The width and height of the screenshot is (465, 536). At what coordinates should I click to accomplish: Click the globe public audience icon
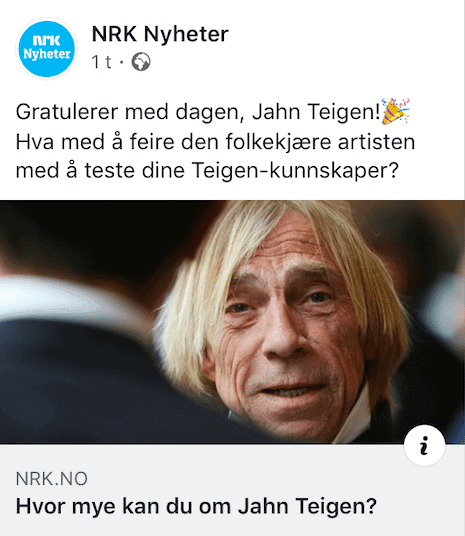(141, 62)
